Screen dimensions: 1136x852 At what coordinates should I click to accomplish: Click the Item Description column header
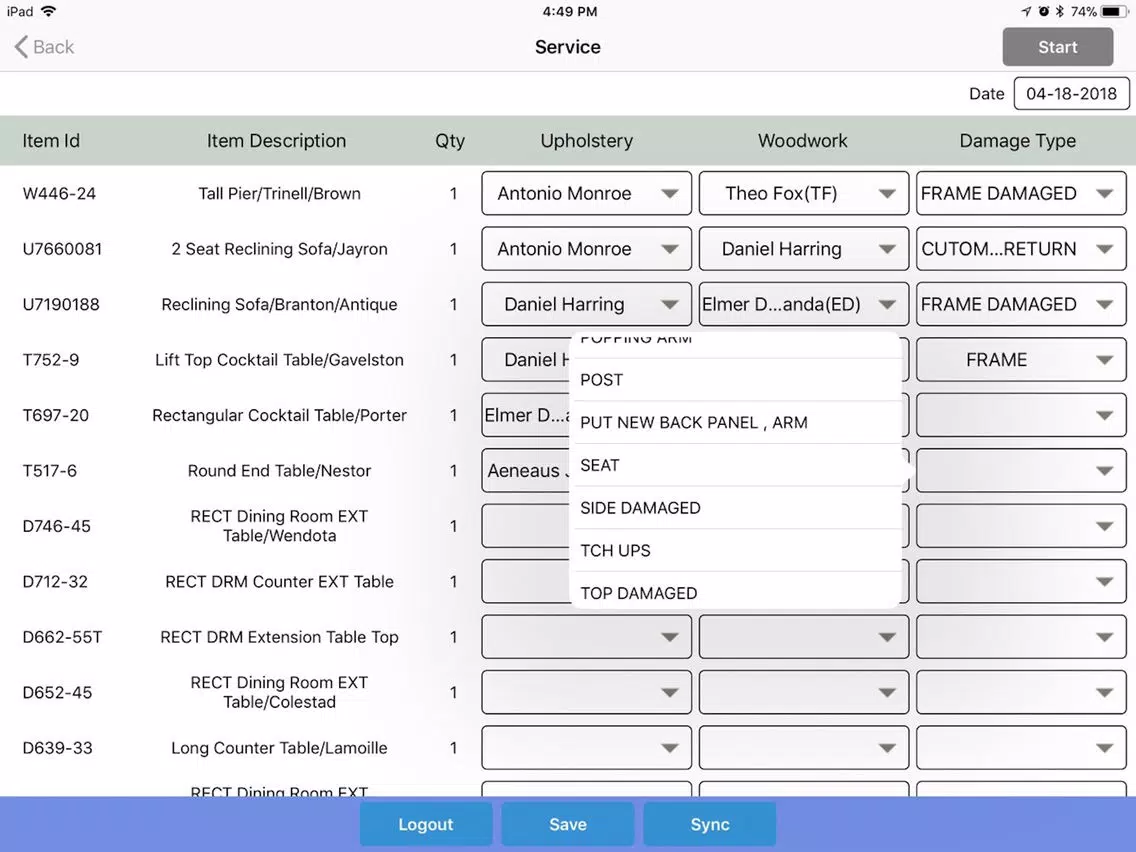click(x=277, y=141)
